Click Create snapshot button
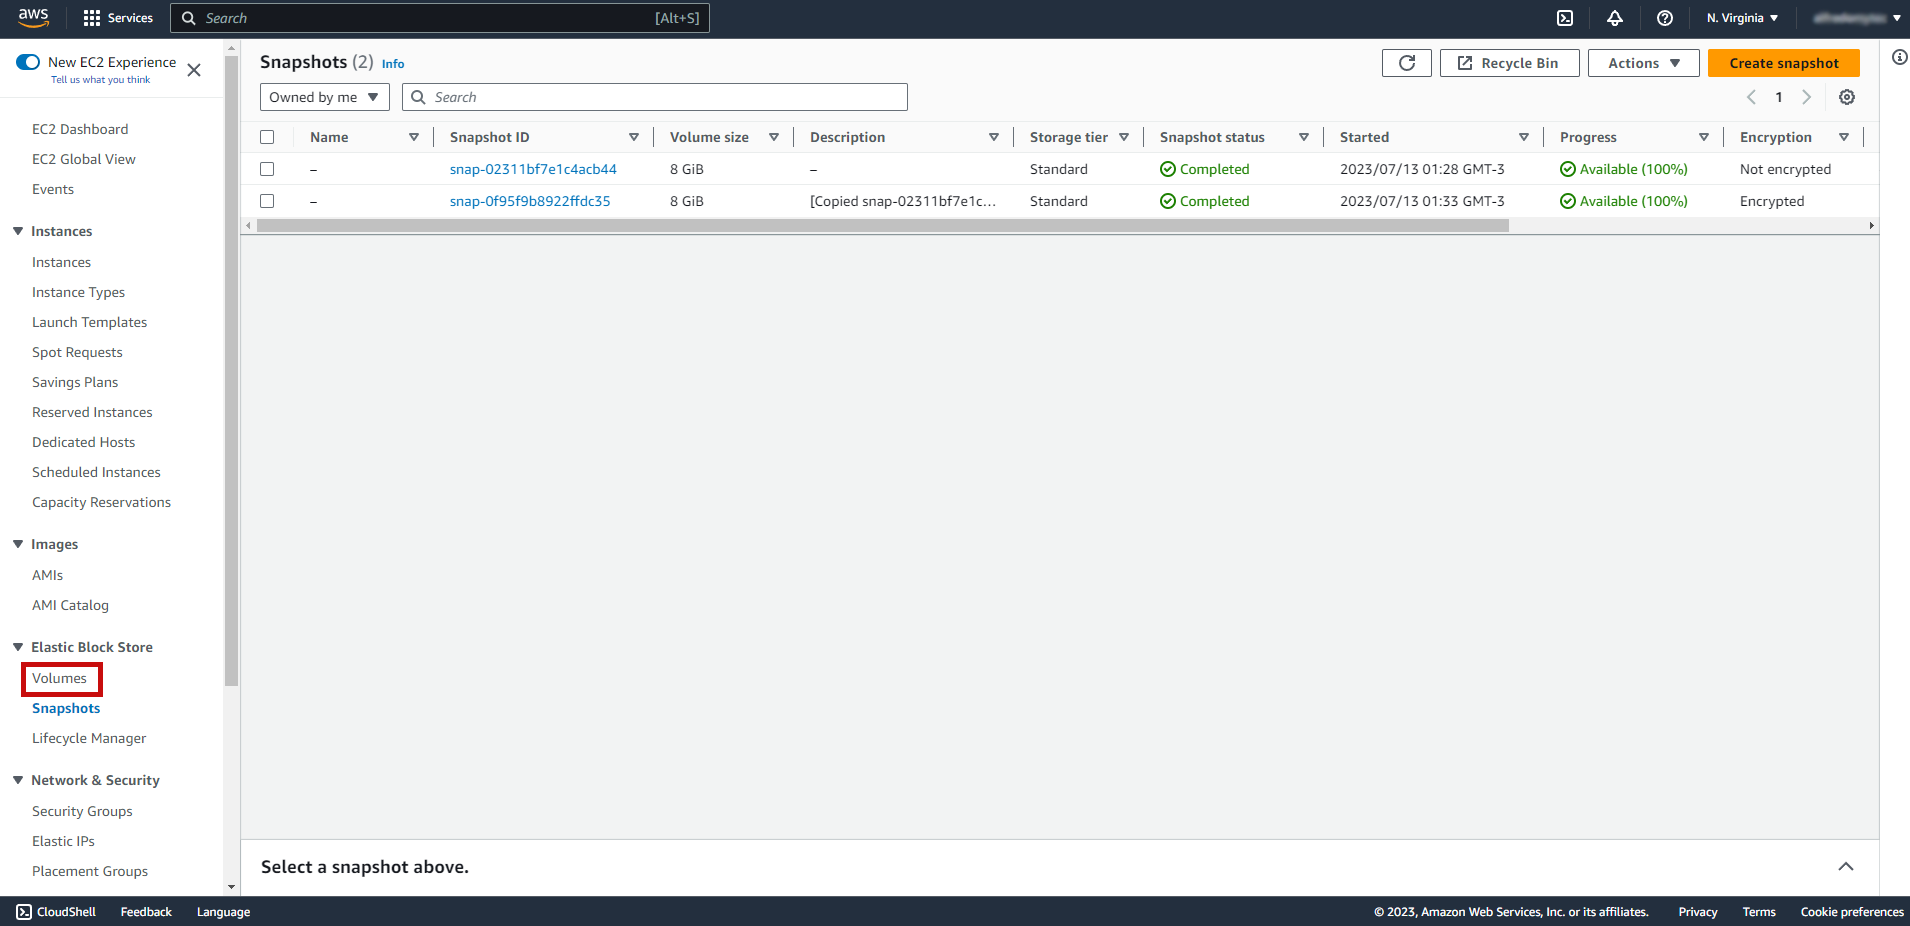The width and height of the screenshot is (1910, 926). 1784,63
